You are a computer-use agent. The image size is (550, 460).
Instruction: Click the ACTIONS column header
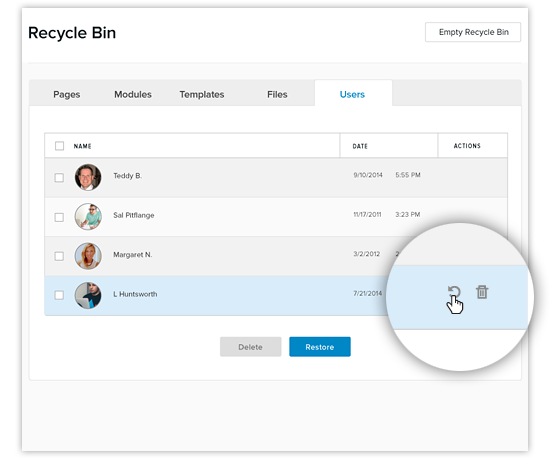point(467,146)
